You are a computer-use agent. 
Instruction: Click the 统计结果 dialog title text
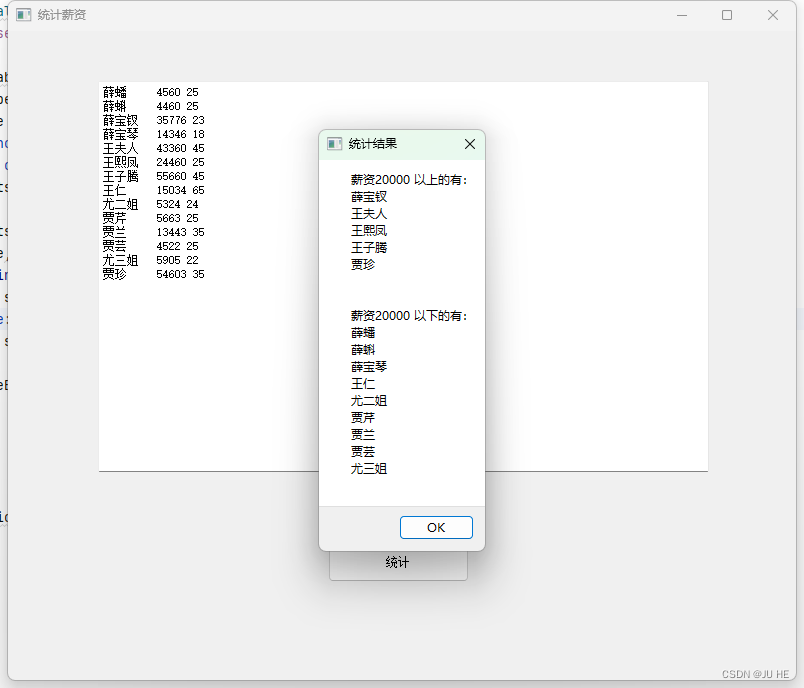(x=373, y=144)
